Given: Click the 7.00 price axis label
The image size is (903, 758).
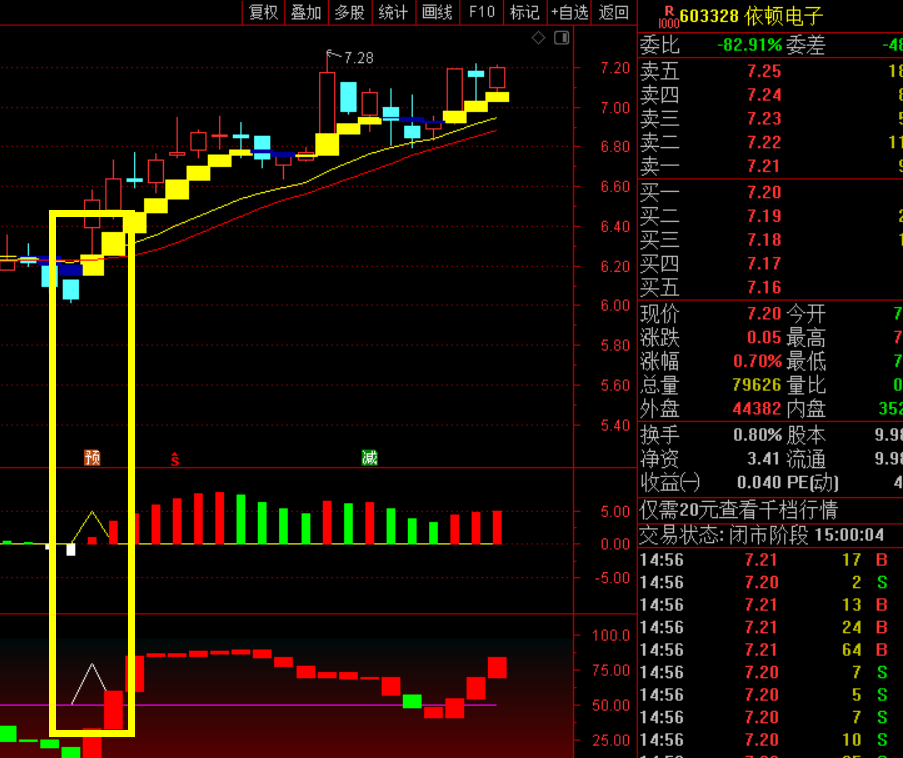Looking at the screenshot, I should (x=615, y=108).
